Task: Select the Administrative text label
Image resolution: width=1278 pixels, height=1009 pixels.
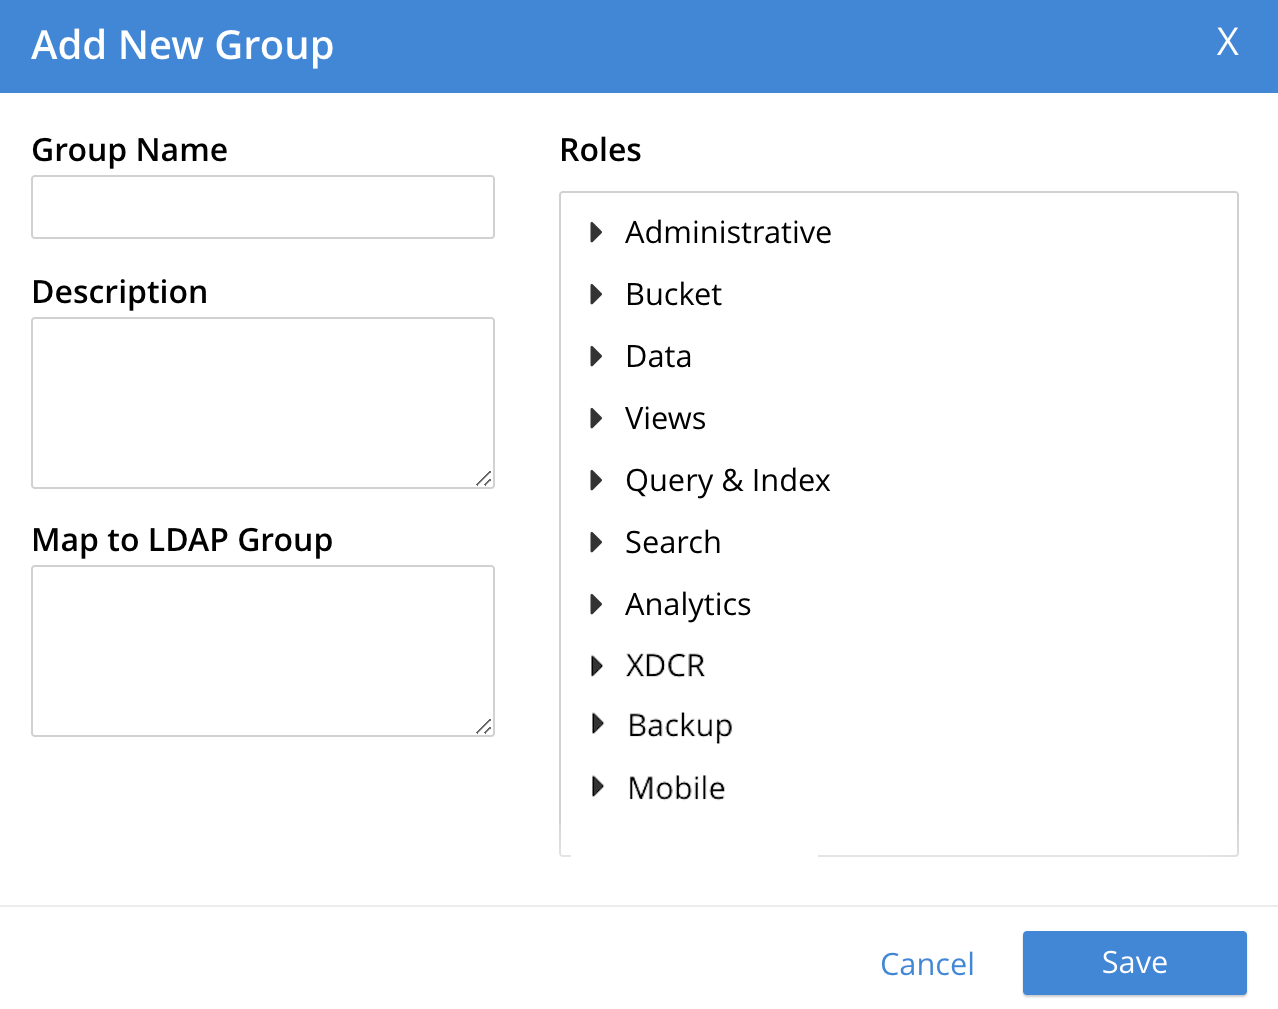Action: click(728, 233)
